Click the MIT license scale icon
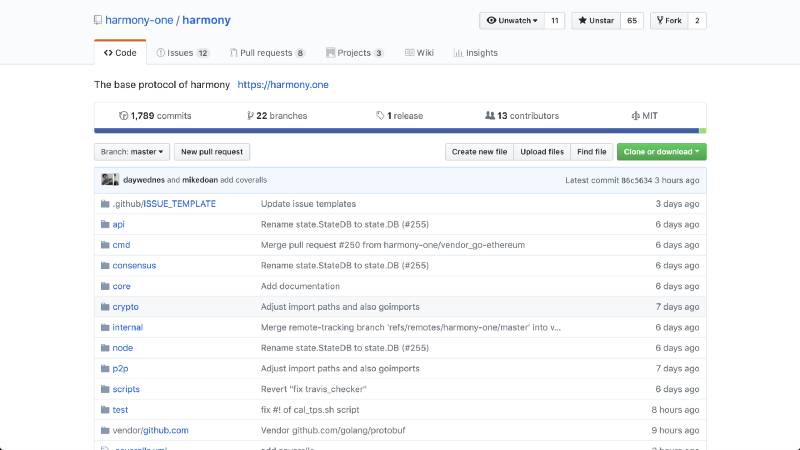 coord(635,116)
